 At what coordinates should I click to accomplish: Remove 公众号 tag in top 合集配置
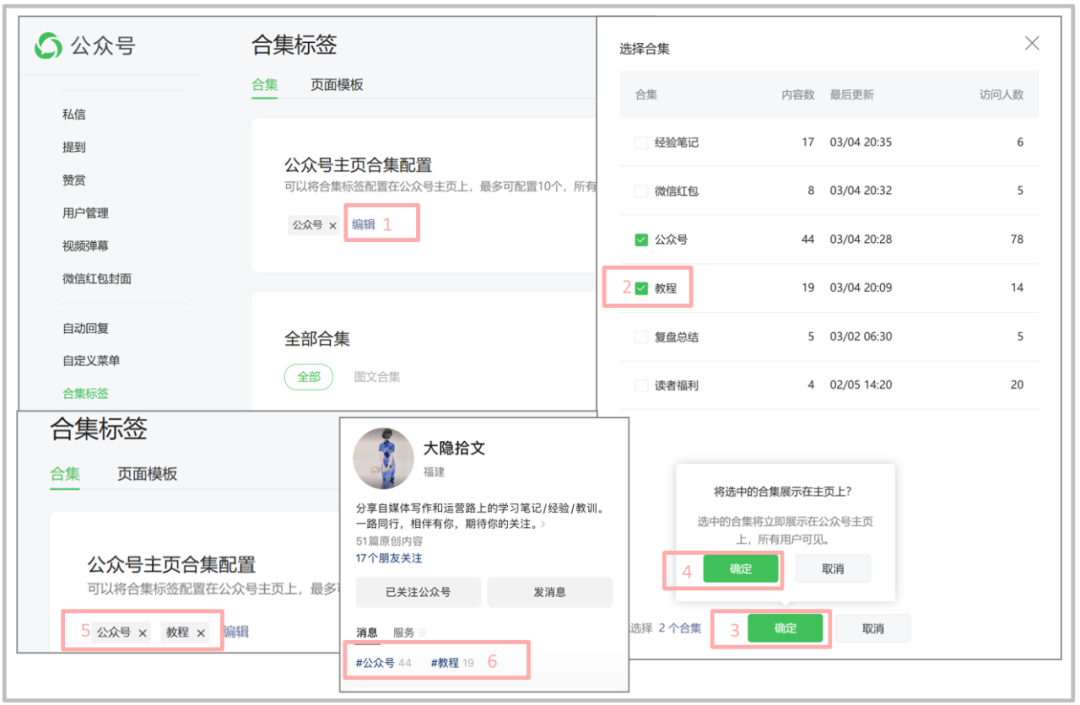pyautogui.click(x=333, y=225)
